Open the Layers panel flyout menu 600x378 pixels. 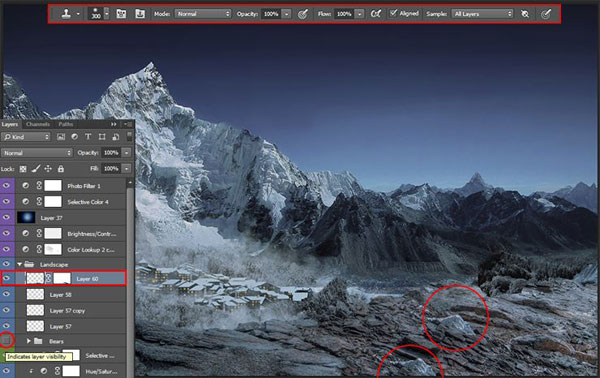(x=127, y=124)
